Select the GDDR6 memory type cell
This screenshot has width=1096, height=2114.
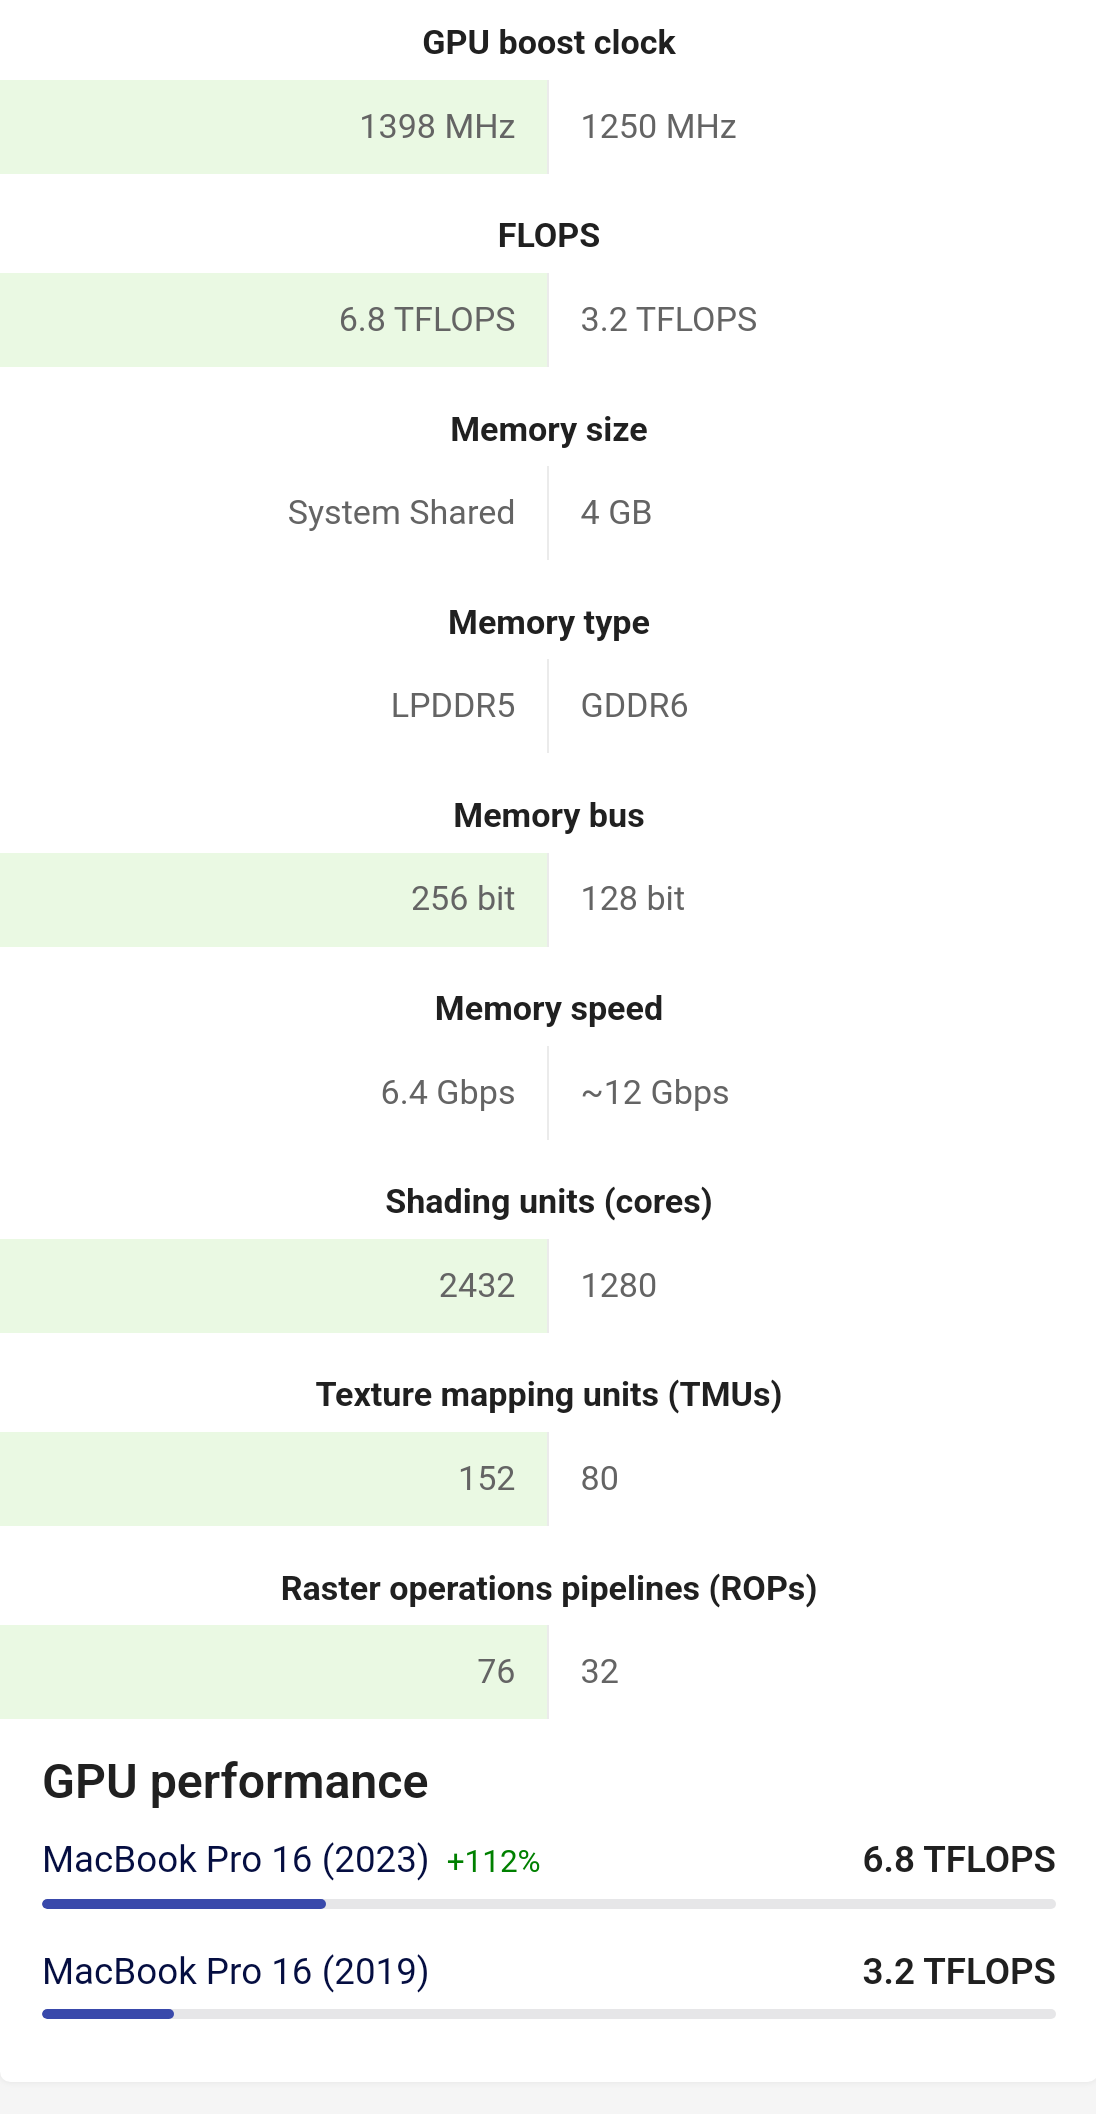coord(634,706)
